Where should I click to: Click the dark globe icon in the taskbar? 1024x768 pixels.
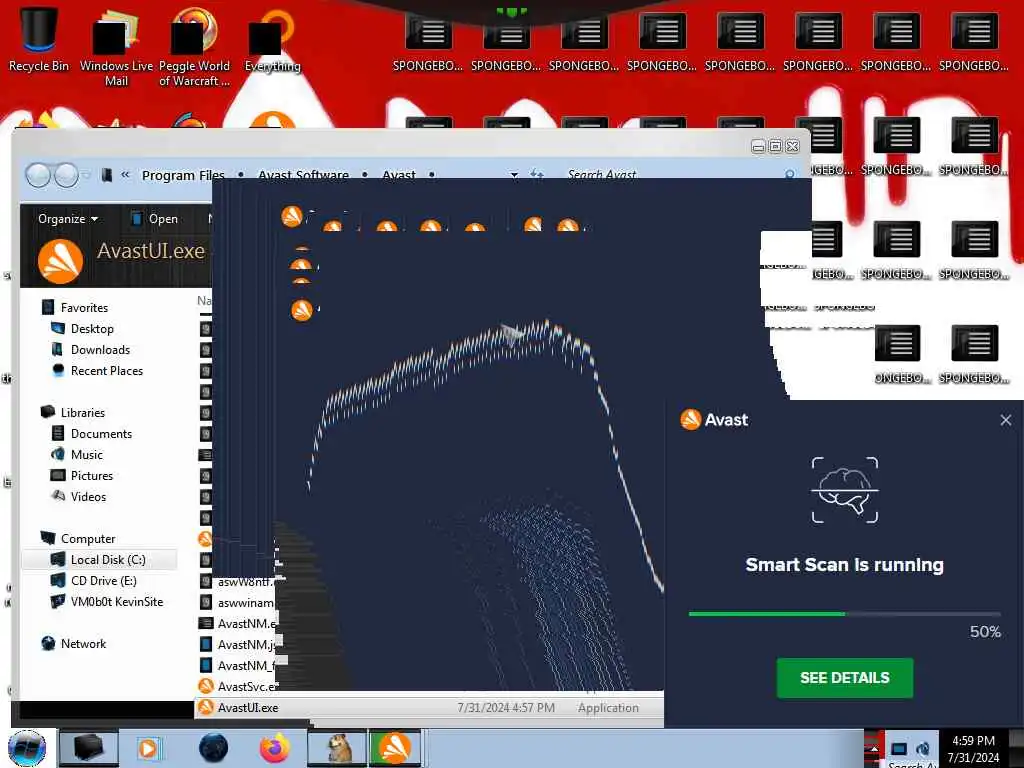(214, 748)
